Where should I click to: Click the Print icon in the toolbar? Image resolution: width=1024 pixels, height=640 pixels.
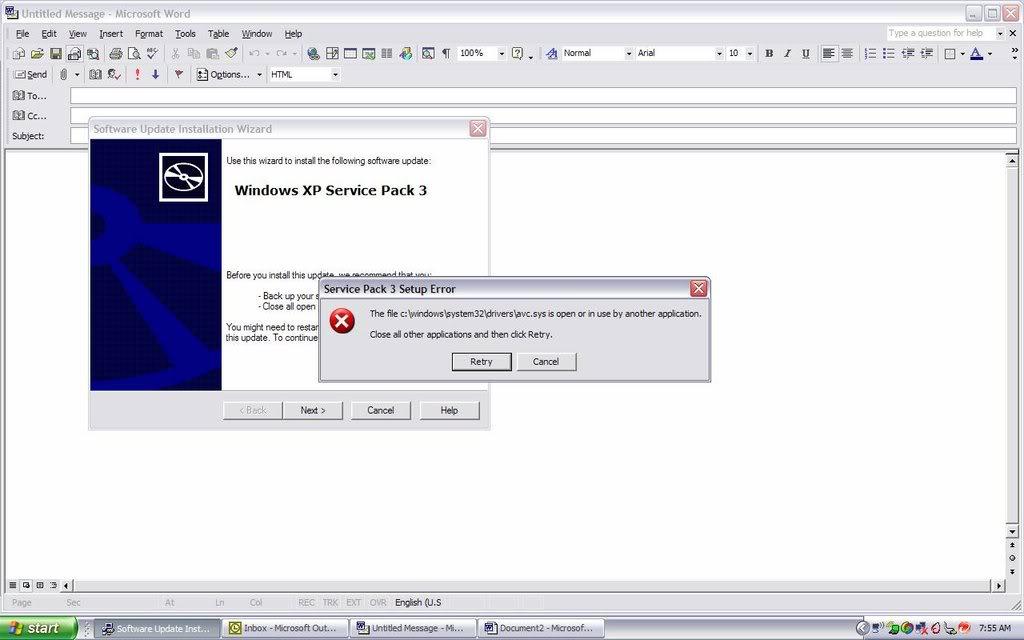point(115,53)
